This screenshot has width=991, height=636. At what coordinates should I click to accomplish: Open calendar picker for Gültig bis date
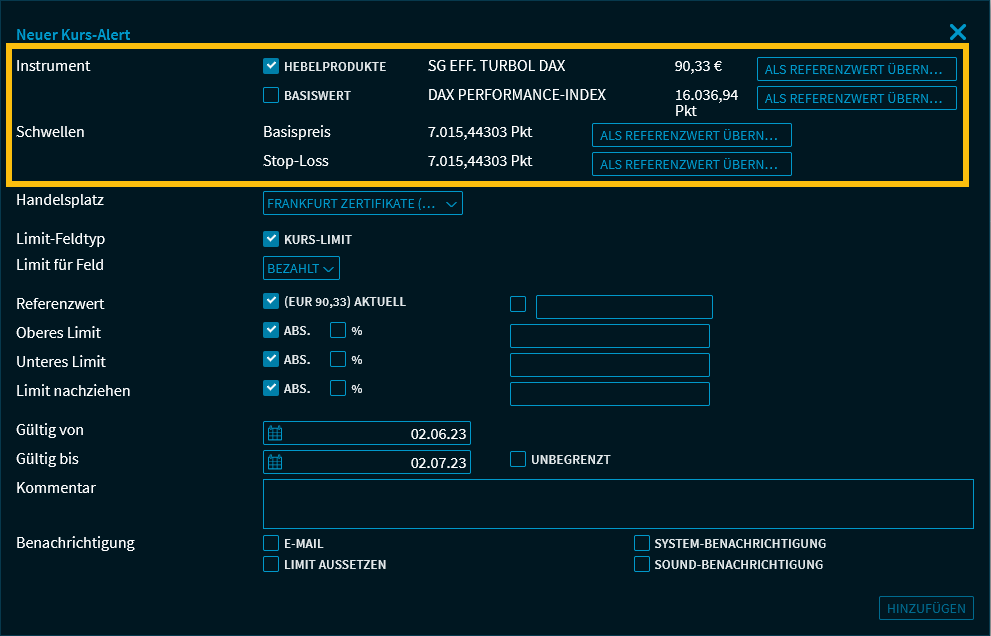(x=275, y=462)
